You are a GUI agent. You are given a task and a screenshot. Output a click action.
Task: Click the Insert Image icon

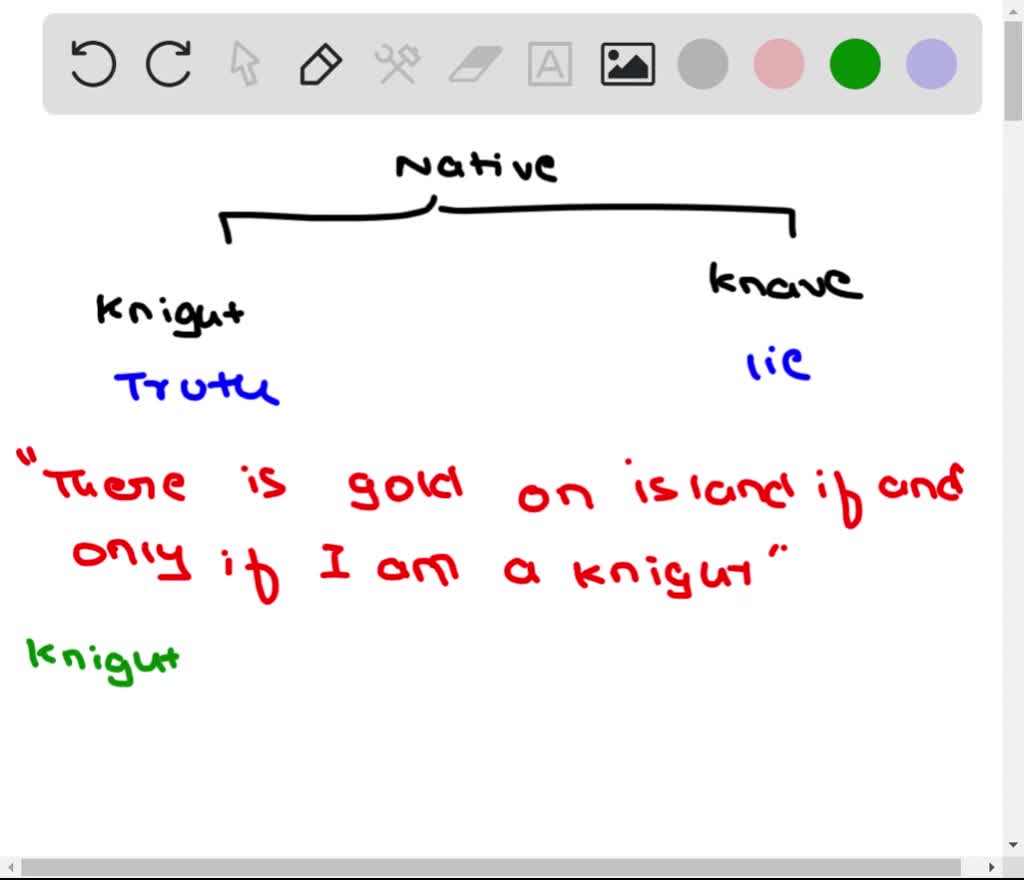point(626,63)
